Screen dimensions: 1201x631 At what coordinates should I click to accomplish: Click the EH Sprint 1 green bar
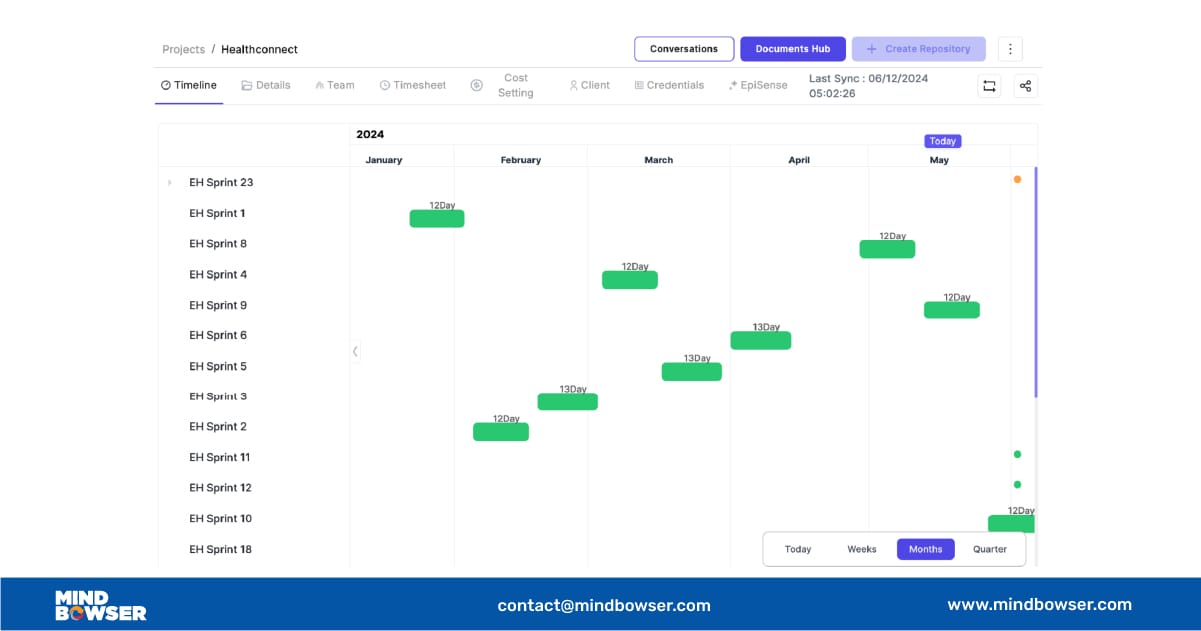(x=437, y=219)
